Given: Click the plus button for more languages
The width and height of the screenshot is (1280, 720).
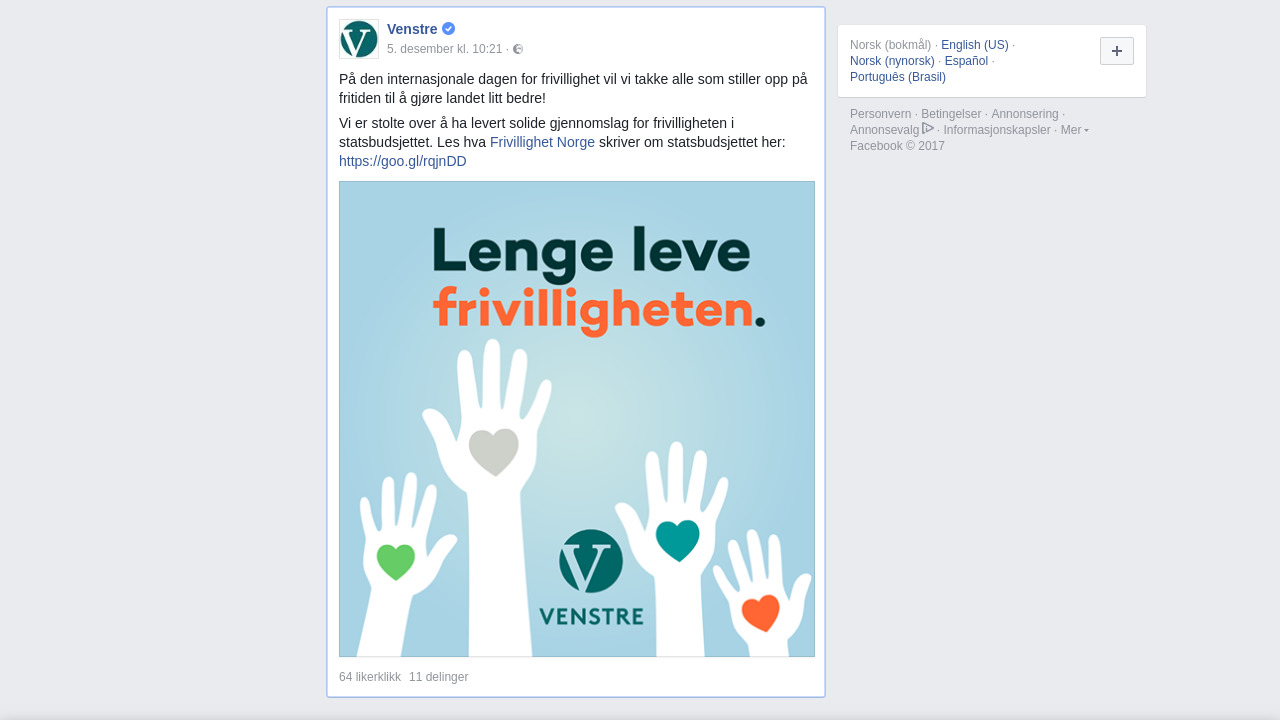Looking at the screenshot, I should tap(1117, 51).
